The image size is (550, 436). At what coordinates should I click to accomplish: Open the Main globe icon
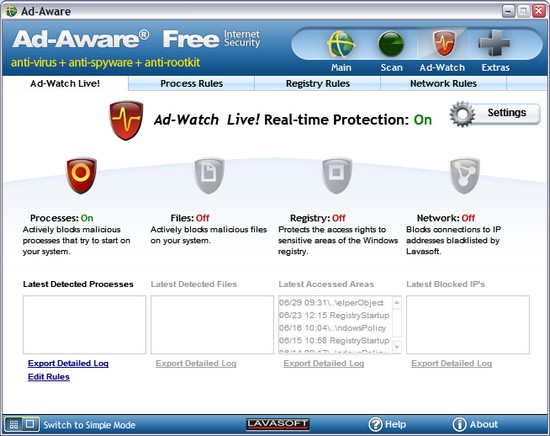341,45
